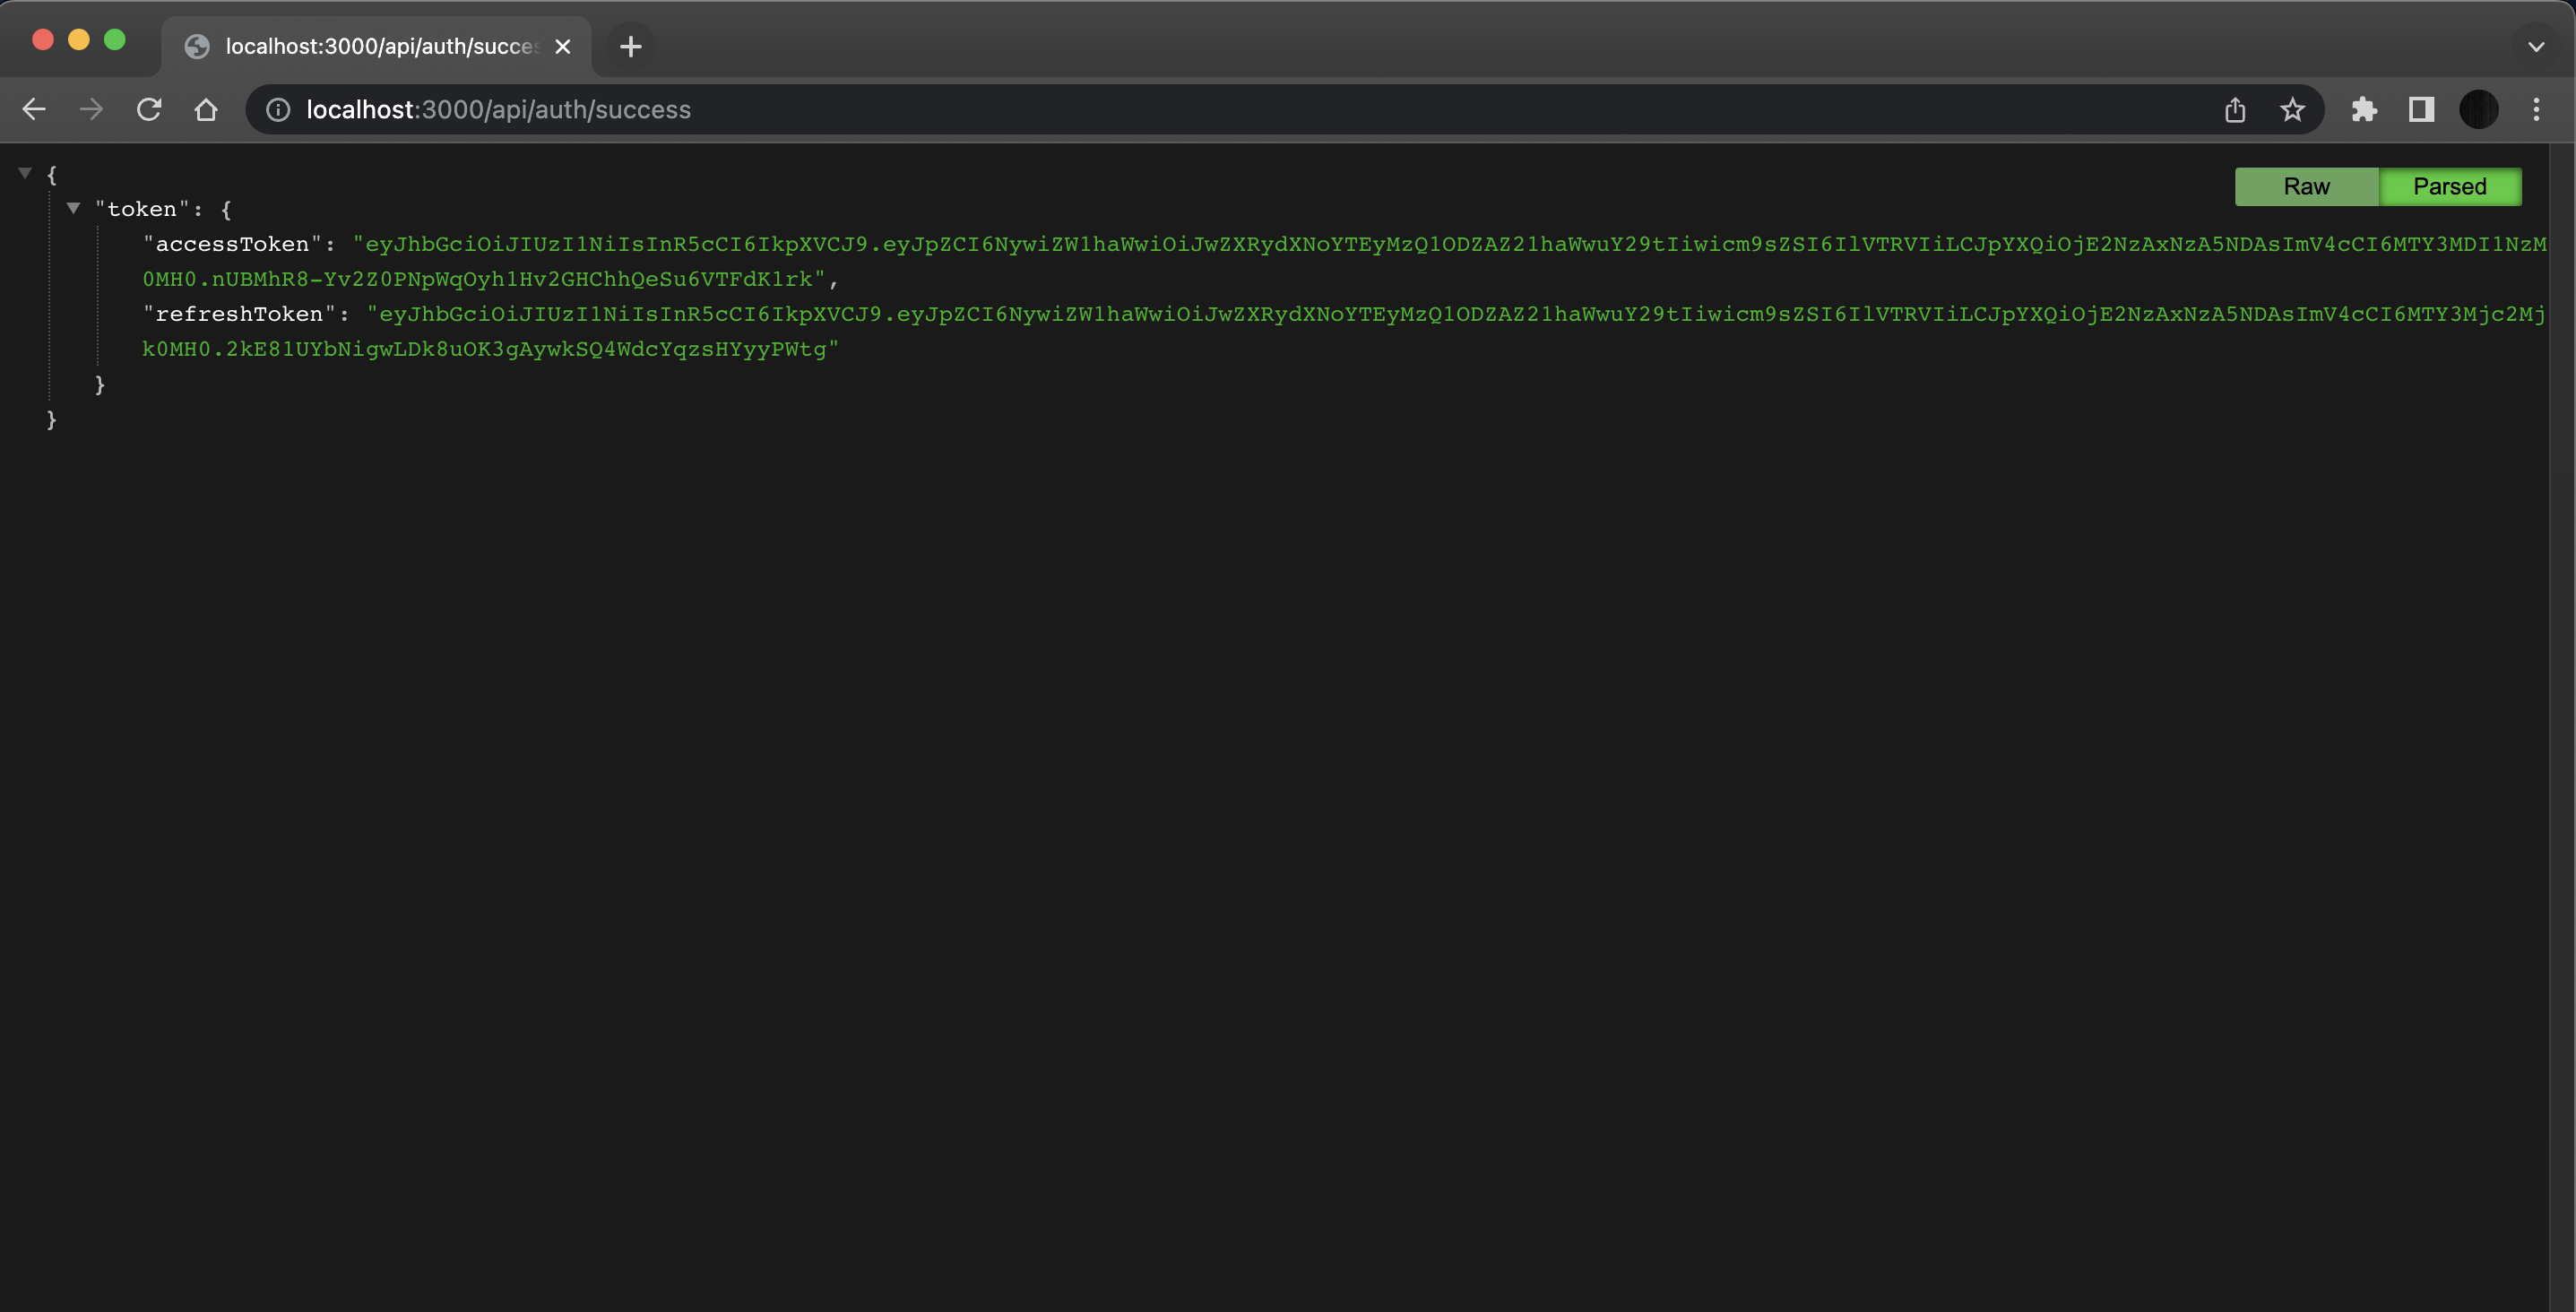Open the profile avatar menu

coord(2478,110)
